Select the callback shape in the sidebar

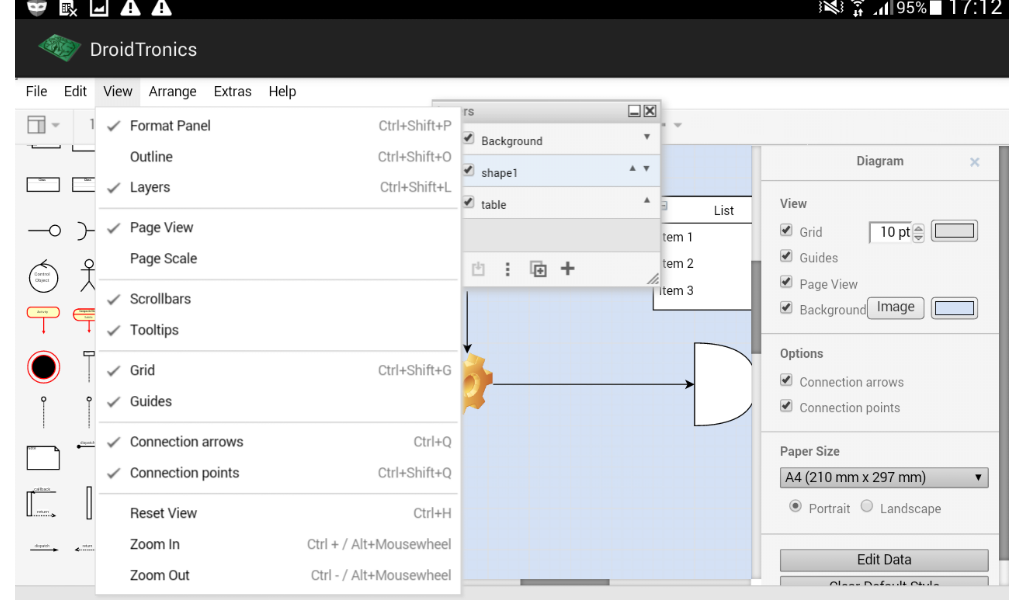click(x=42, y=503)
